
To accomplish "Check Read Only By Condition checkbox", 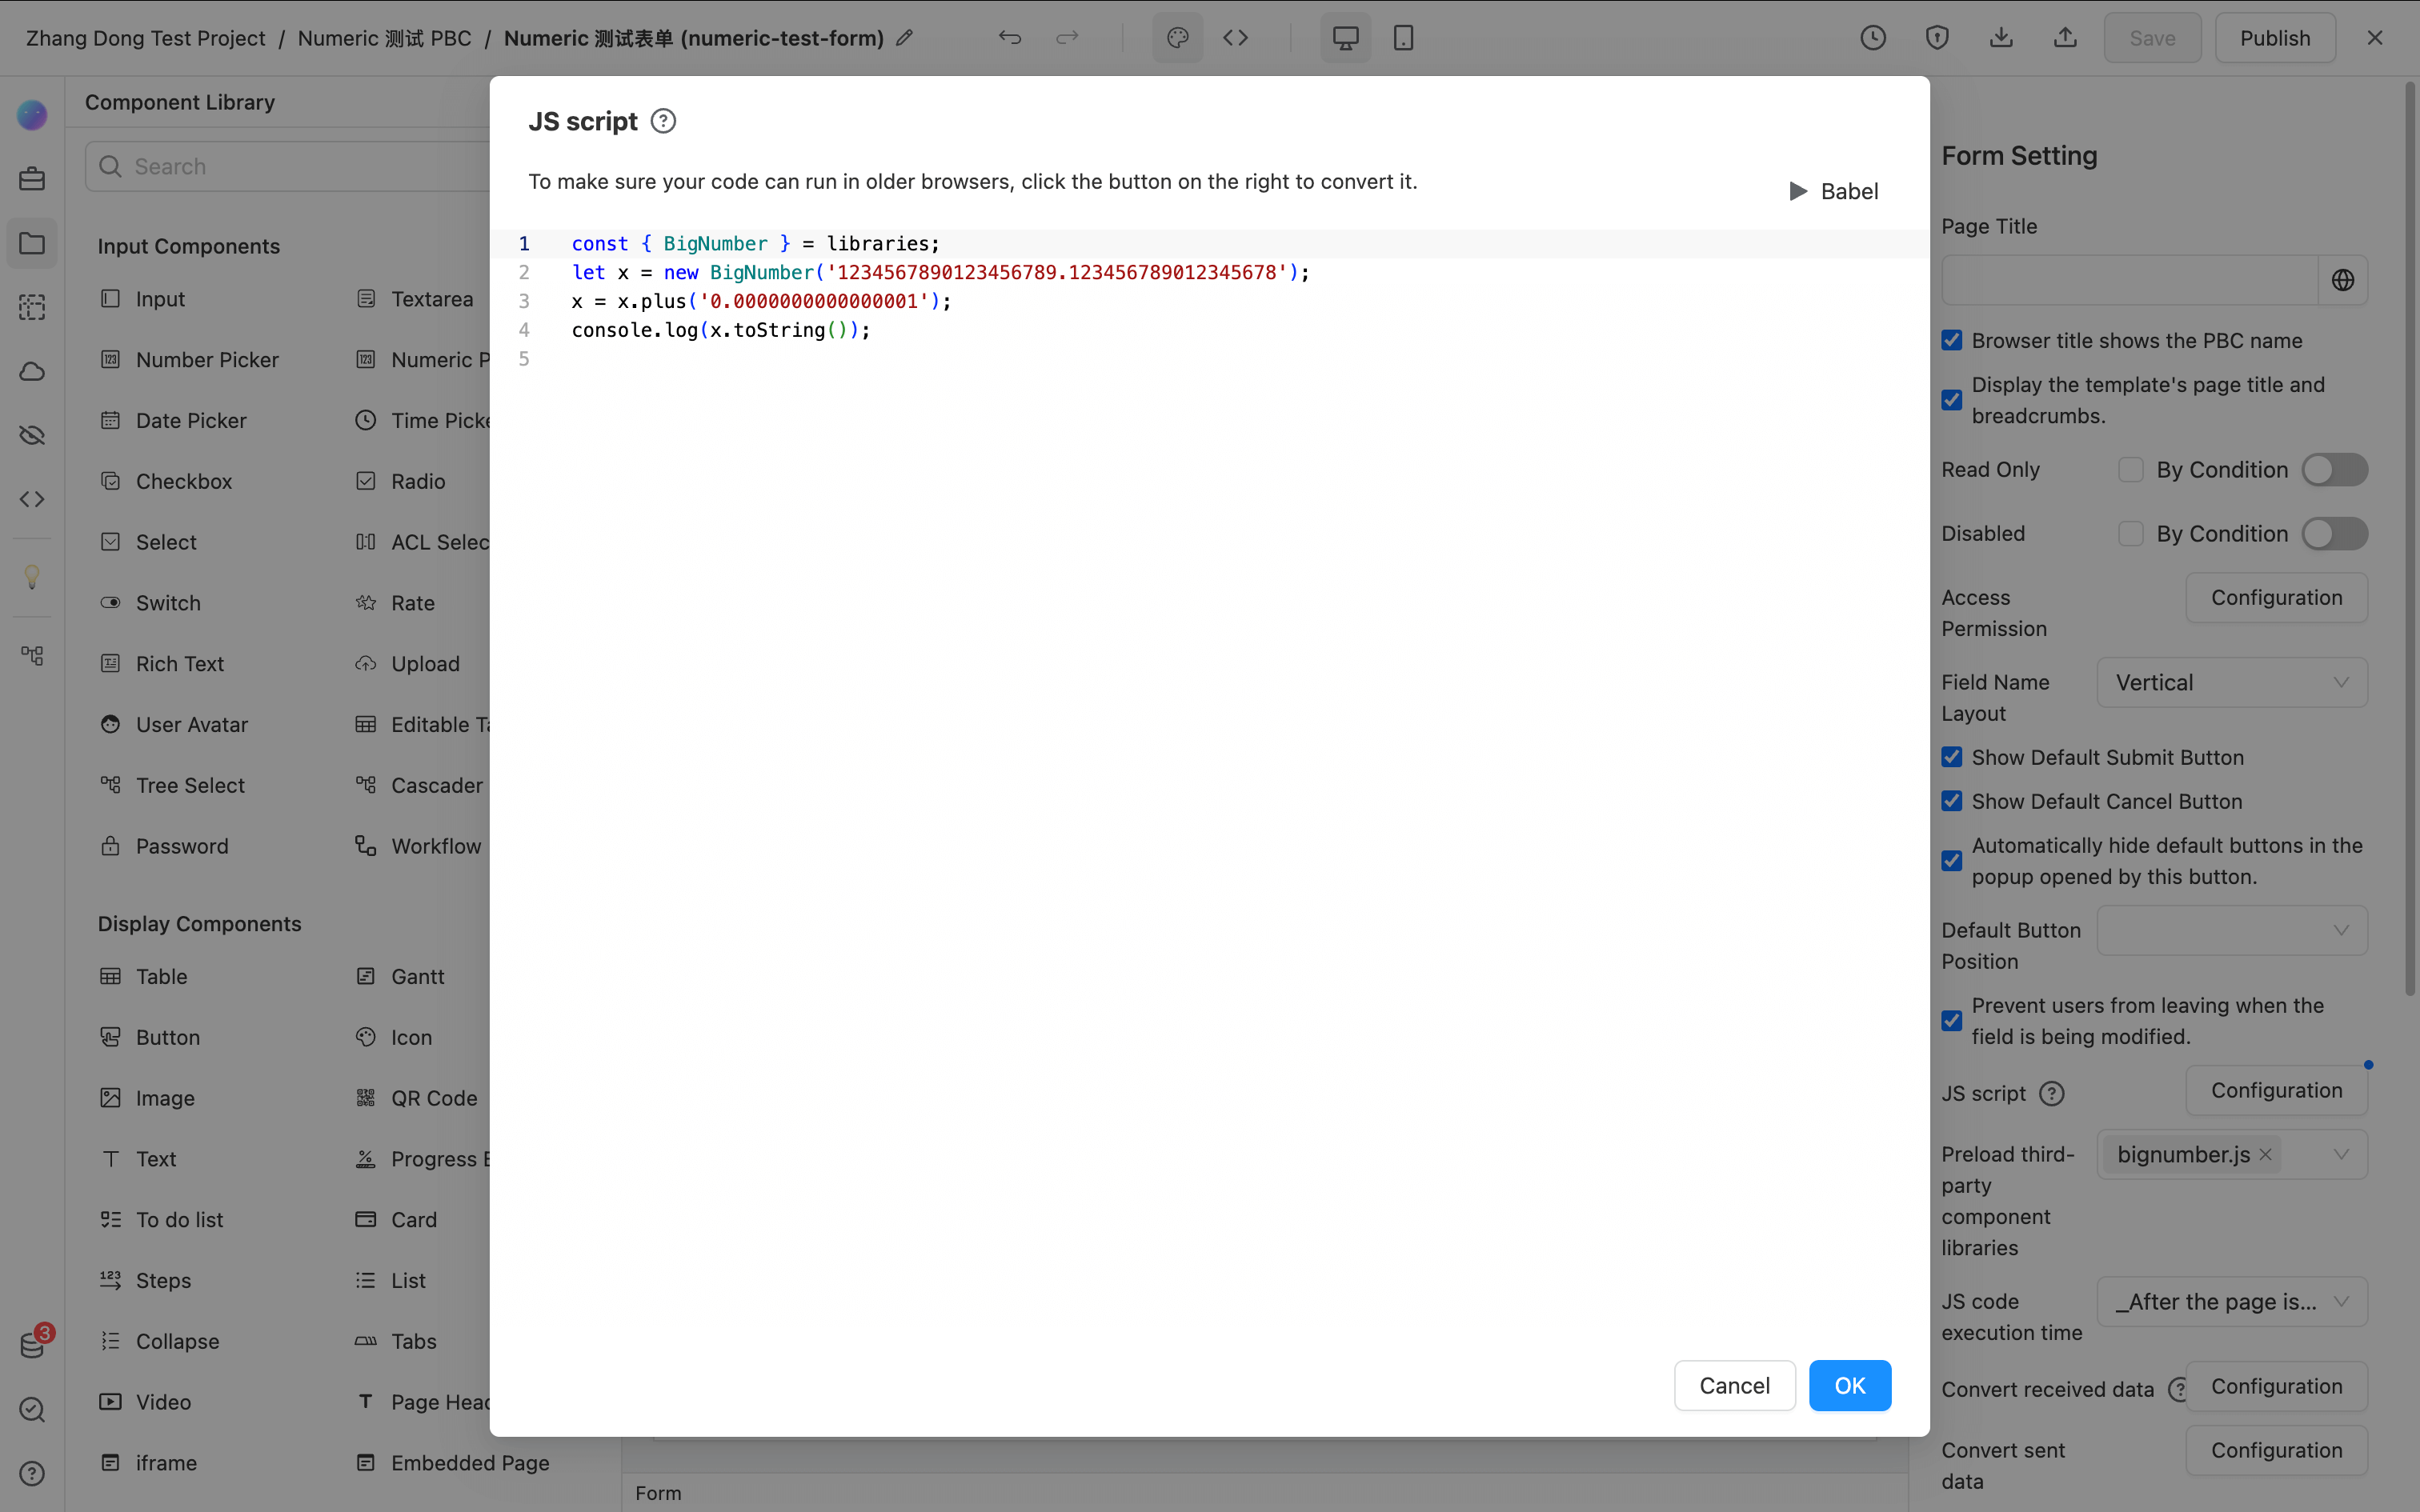I will (2131, 470).
